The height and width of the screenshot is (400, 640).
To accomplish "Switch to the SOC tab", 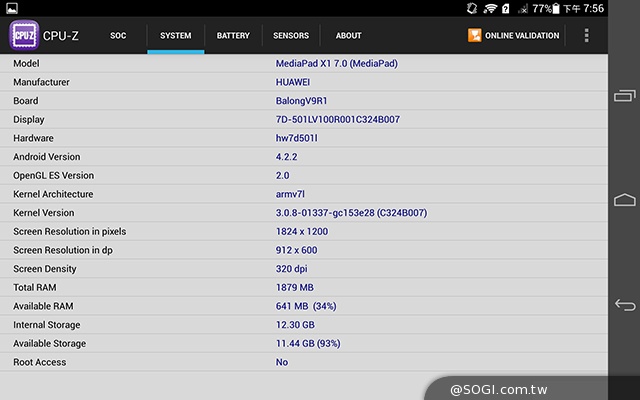I will 118,36.
